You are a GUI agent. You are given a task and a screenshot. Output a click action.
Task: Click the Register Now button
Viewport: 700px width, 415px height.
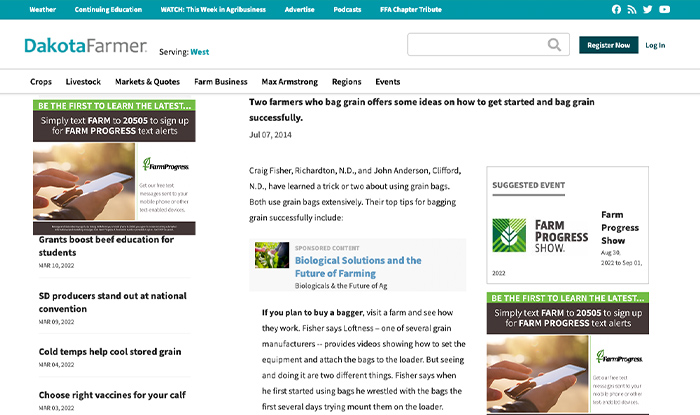point(608,45)
